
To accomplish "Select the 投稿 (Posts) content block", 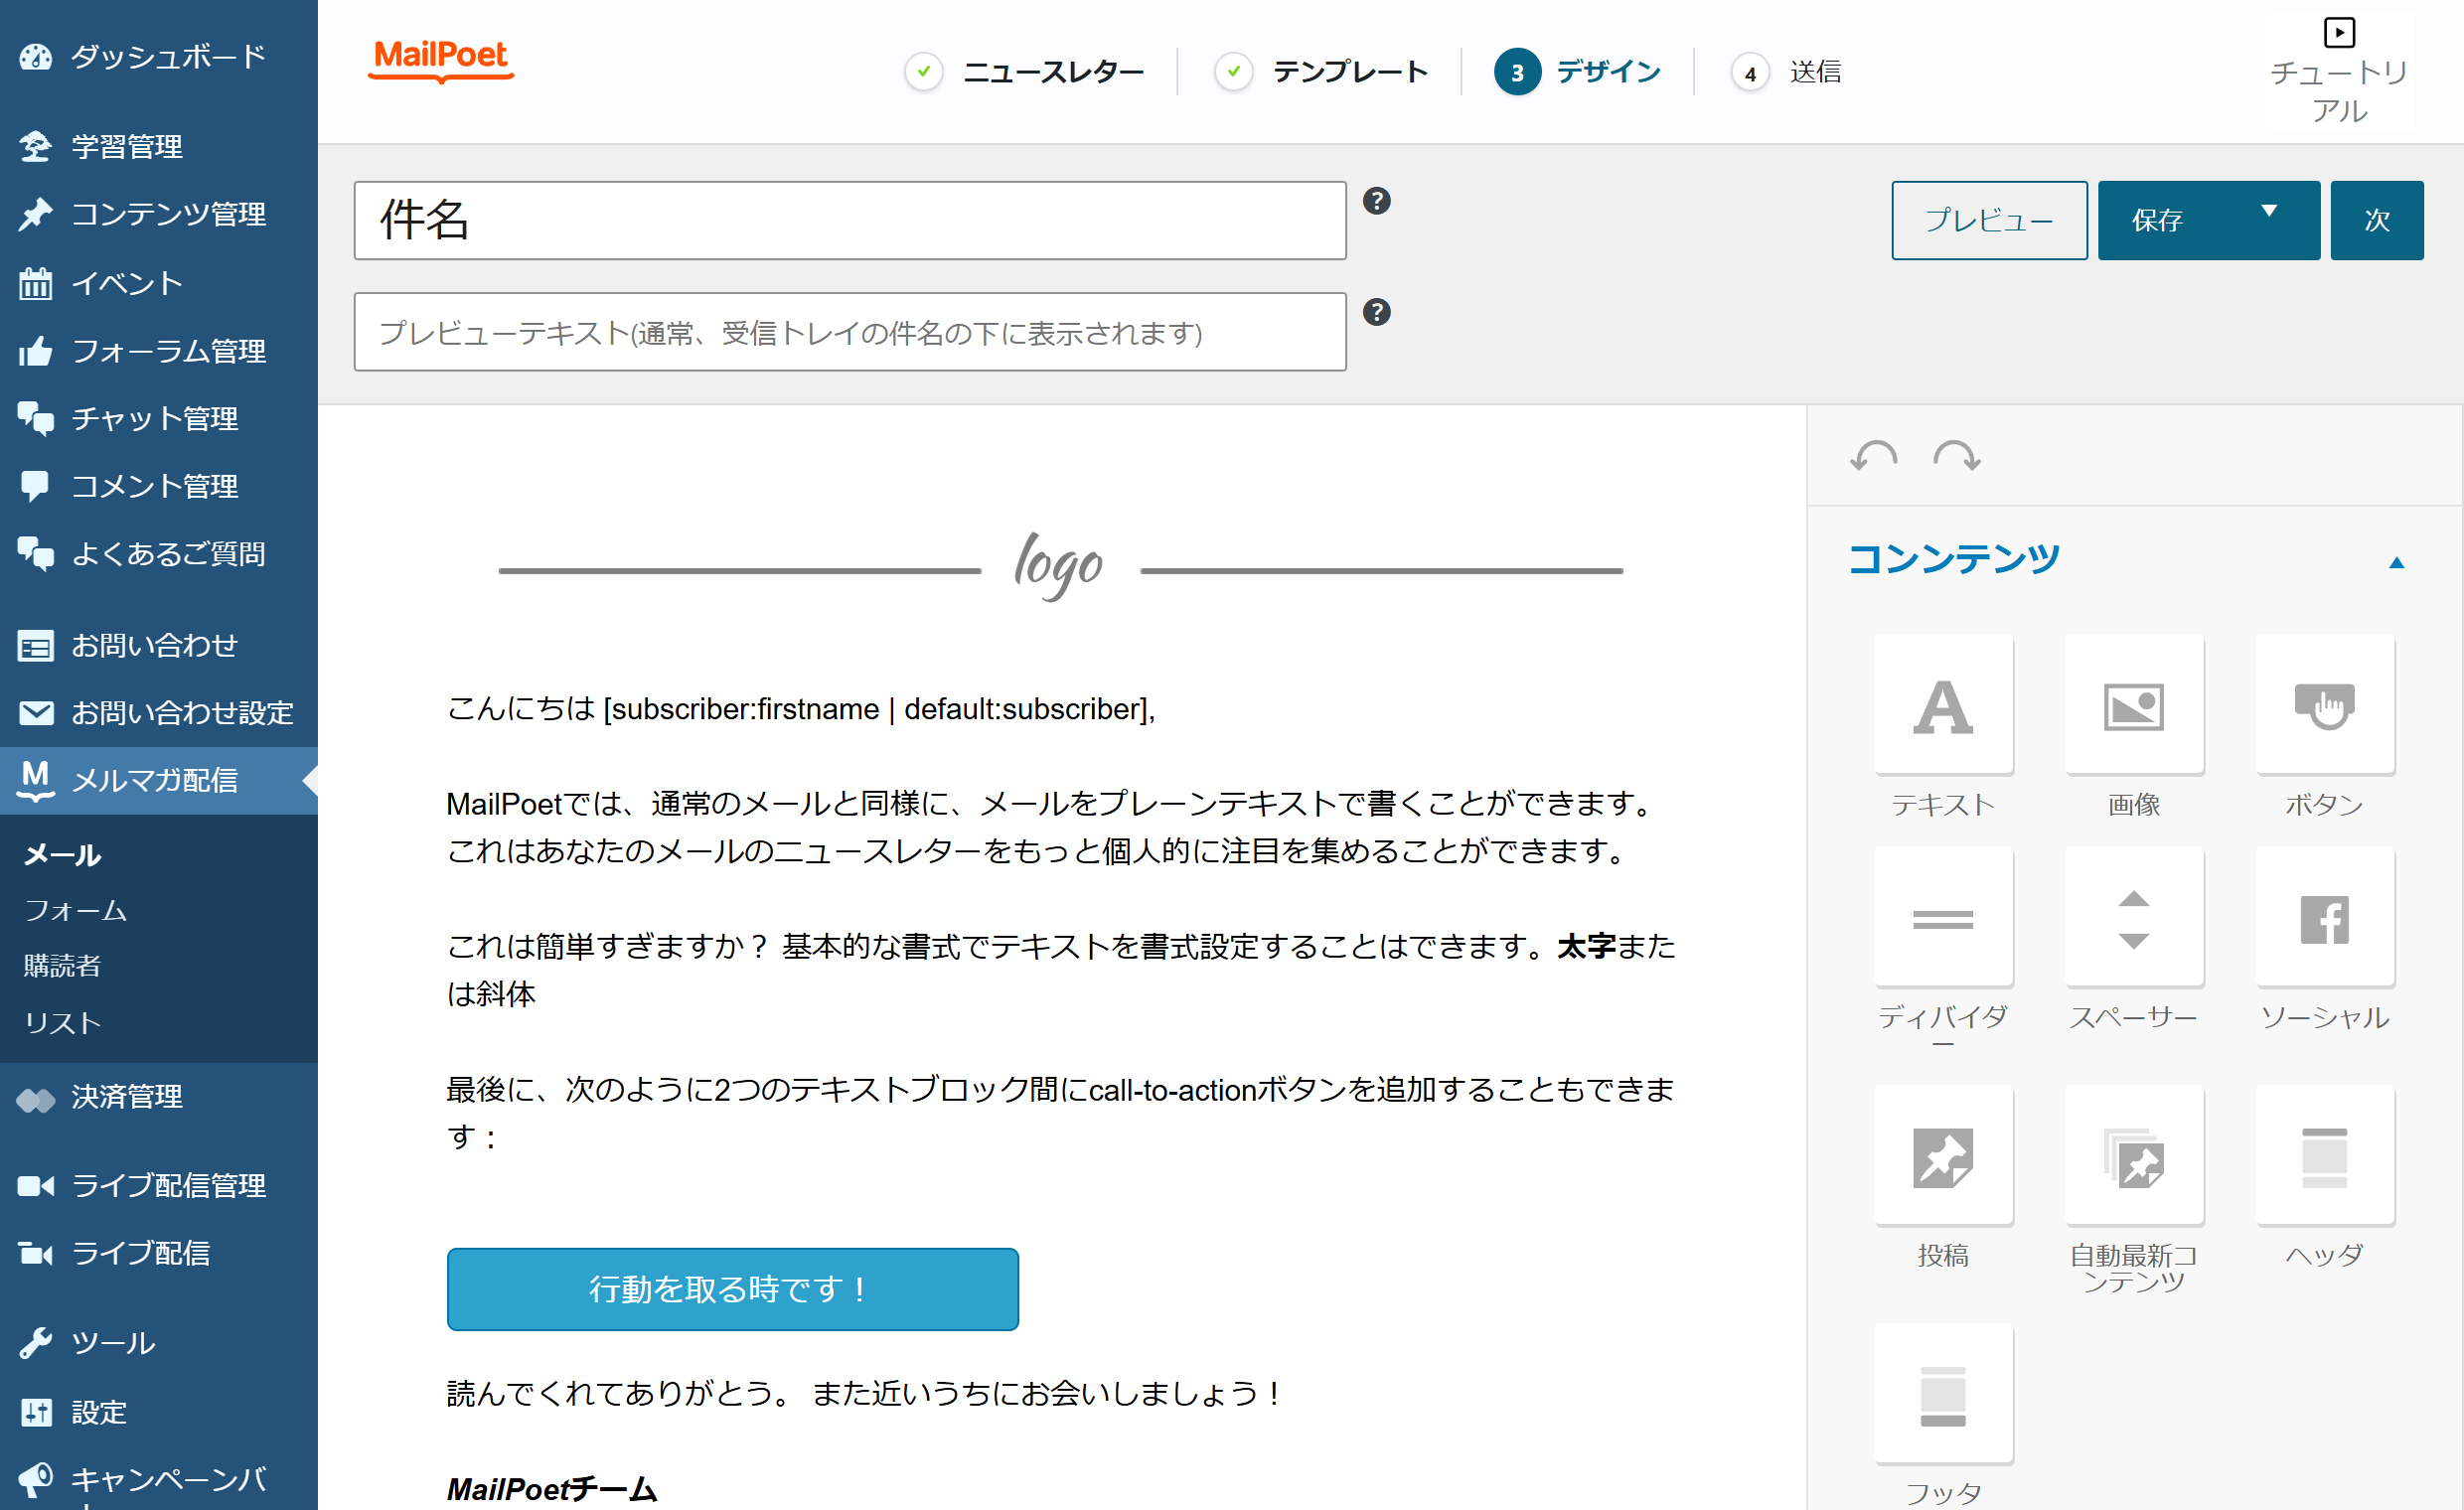I will [1942, 1156].
